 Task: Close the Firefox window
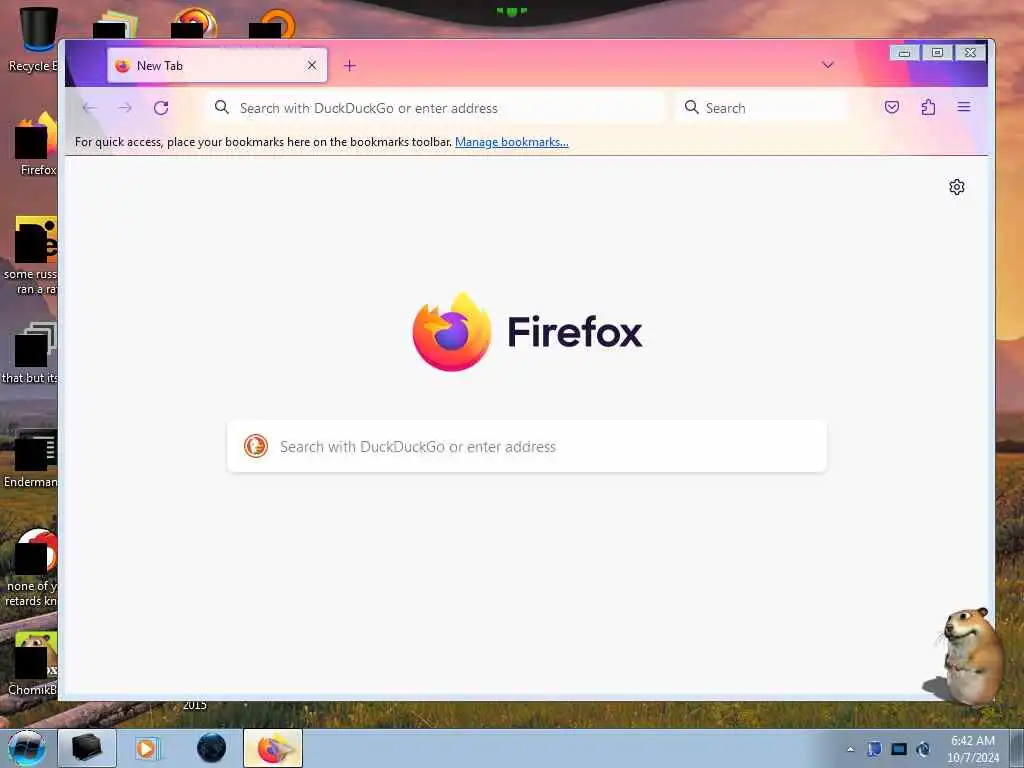tap(970, 53)
